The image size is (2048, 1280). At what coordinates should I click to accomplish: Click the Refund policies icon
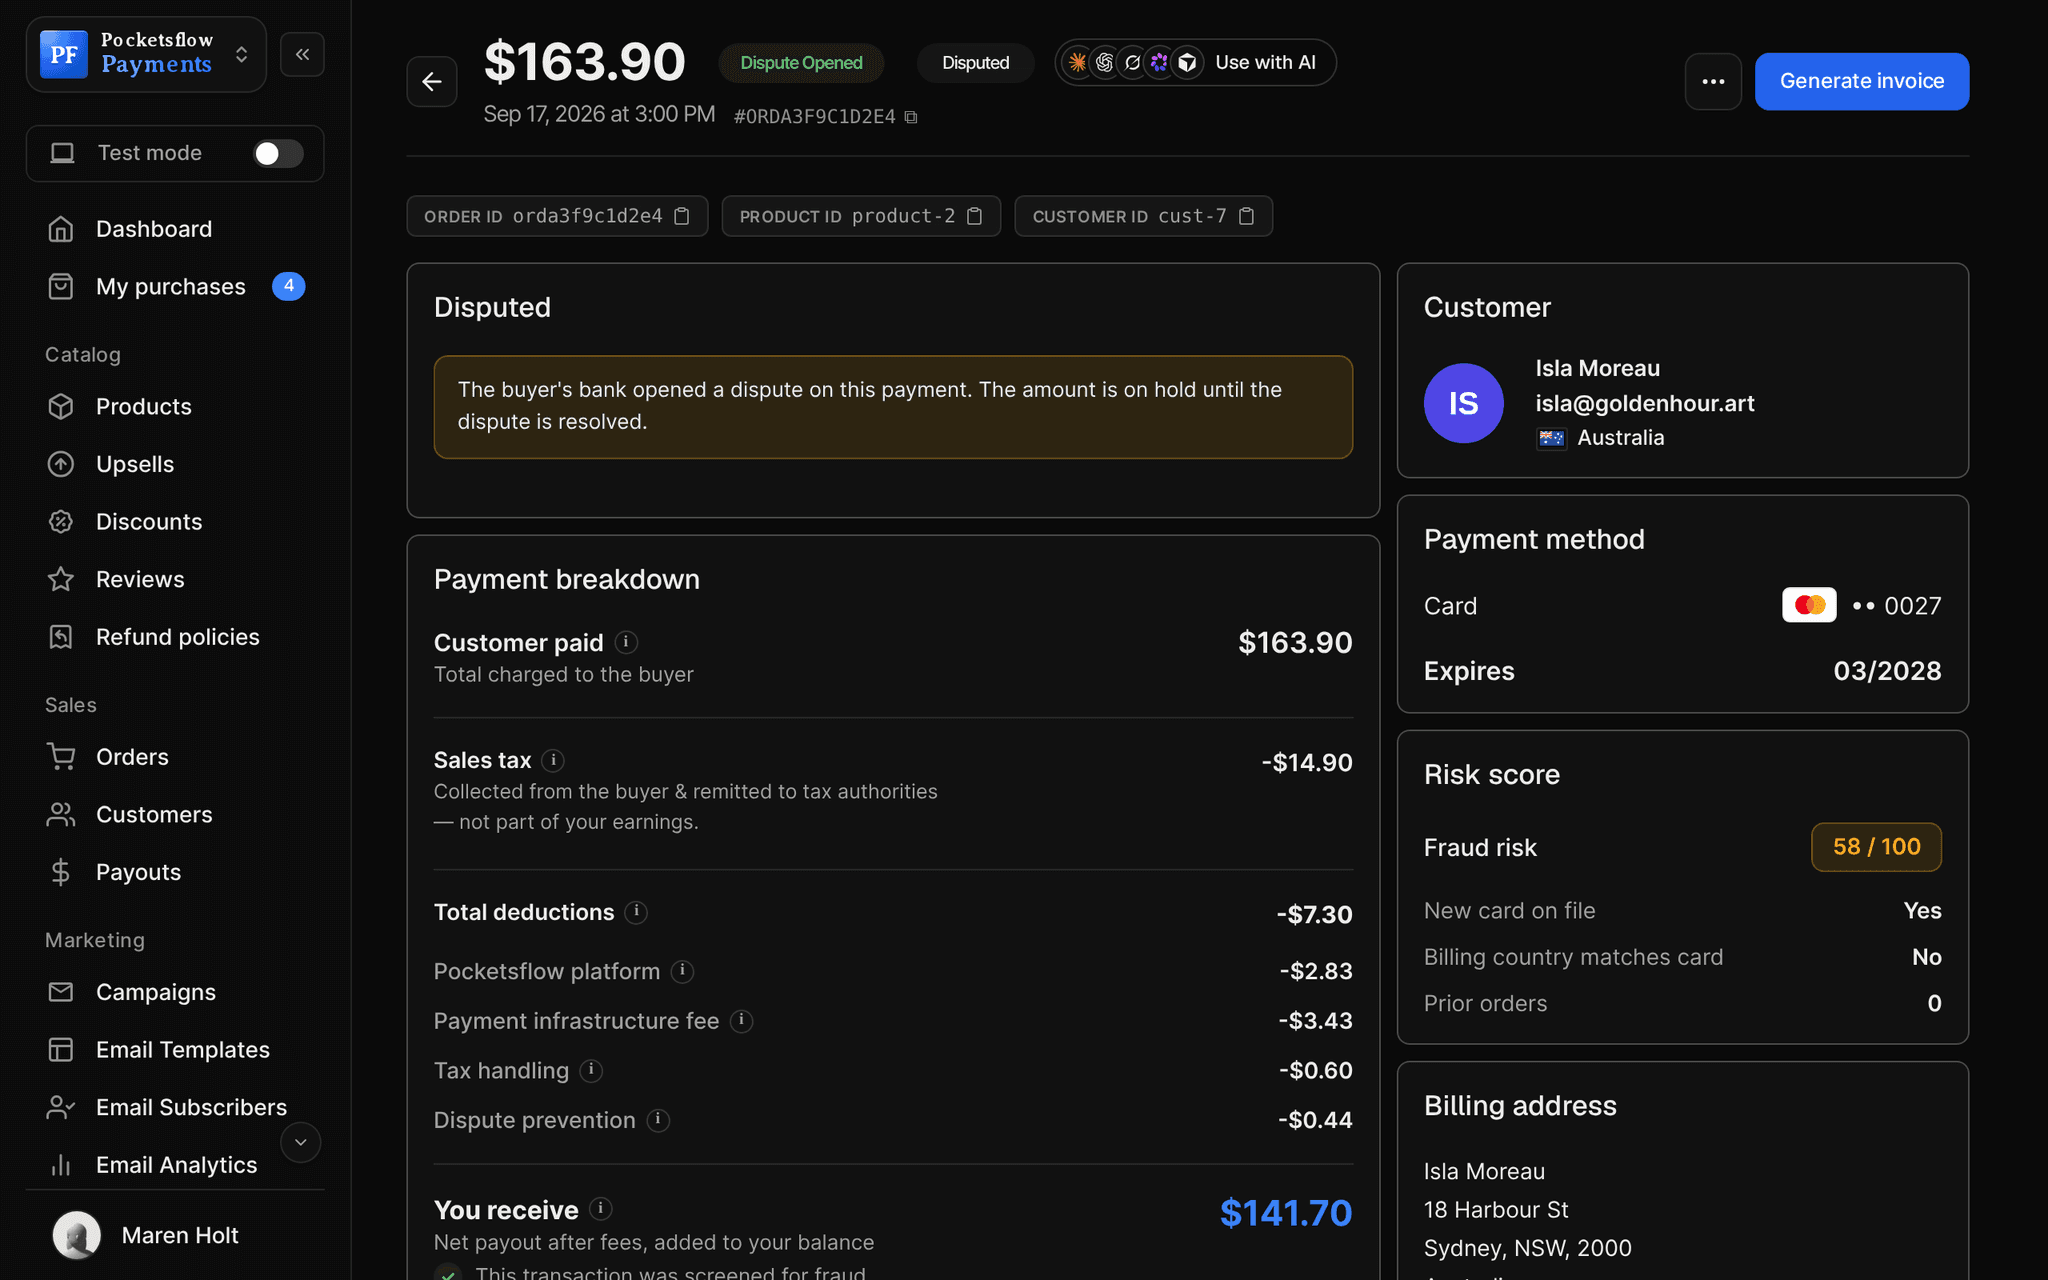click(x=61, y=637)
